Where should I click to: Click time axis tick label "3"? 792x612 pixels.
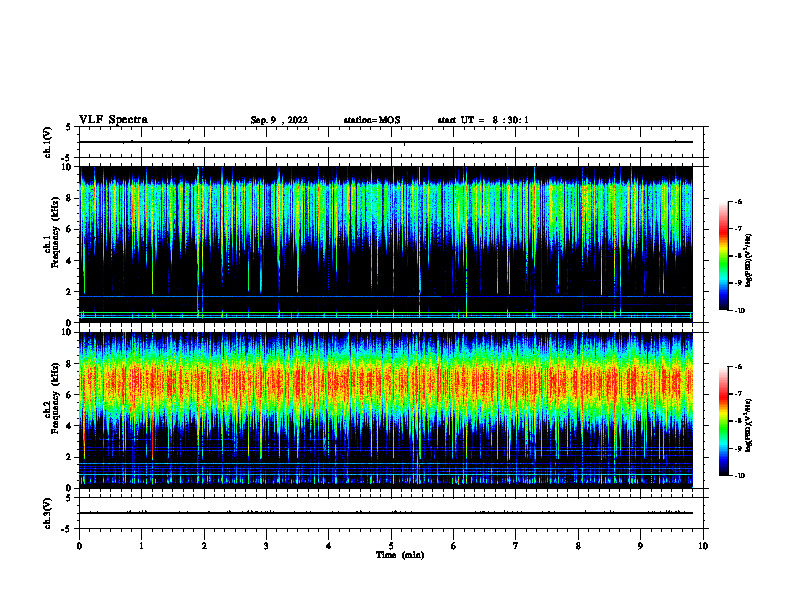point(266,546)
